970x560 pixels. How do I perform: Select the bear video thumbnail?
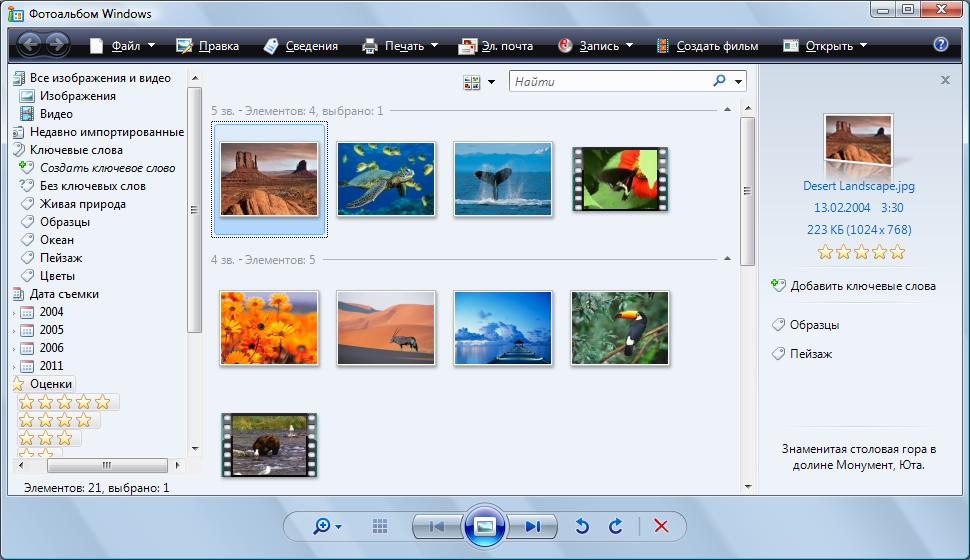[269, 445]
